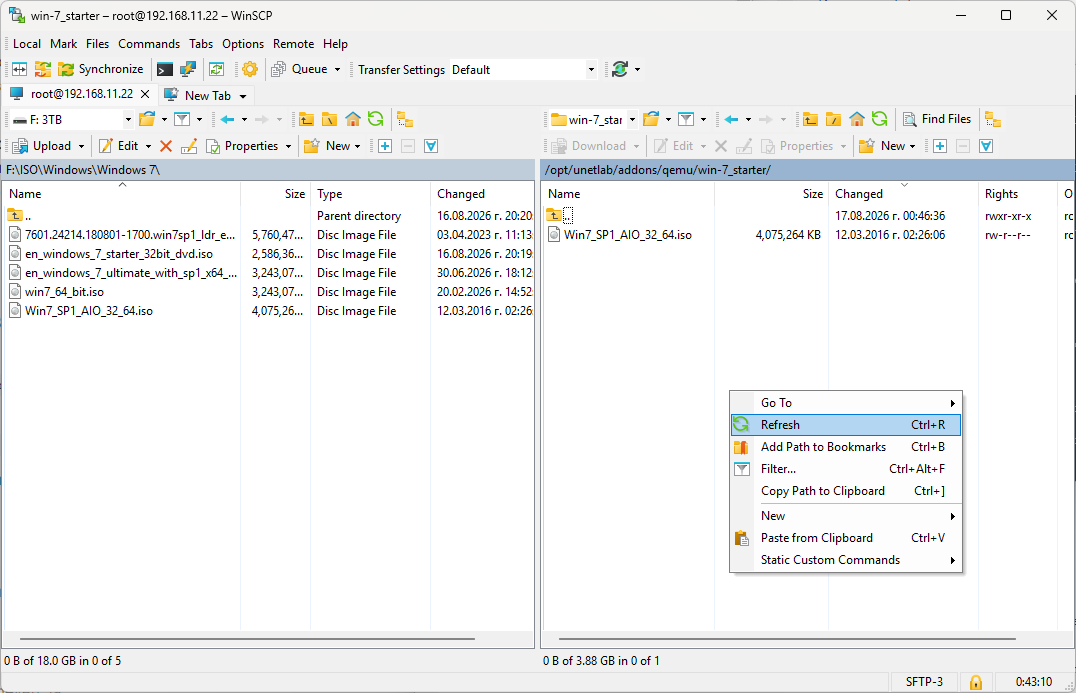Select Add Path to Bookmarks
Screen dimensions: 1076x693
pyautogui.click(x=845, y=447)
